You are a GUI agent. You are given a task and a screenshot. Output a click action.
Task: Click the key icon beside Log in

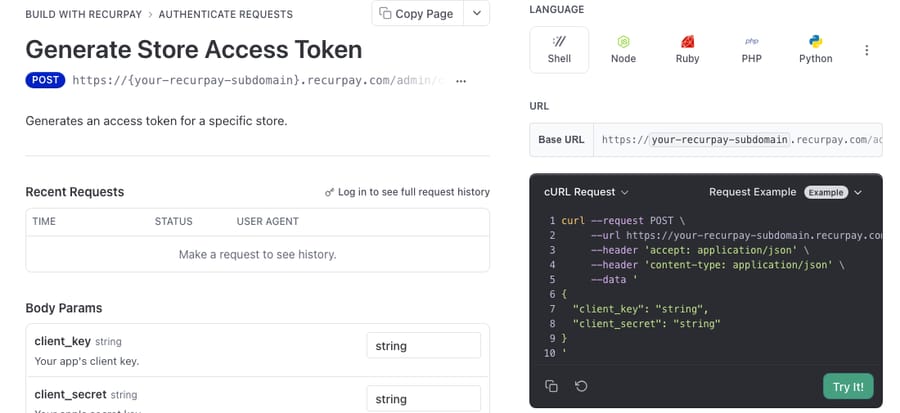click(x=329, y=193)
